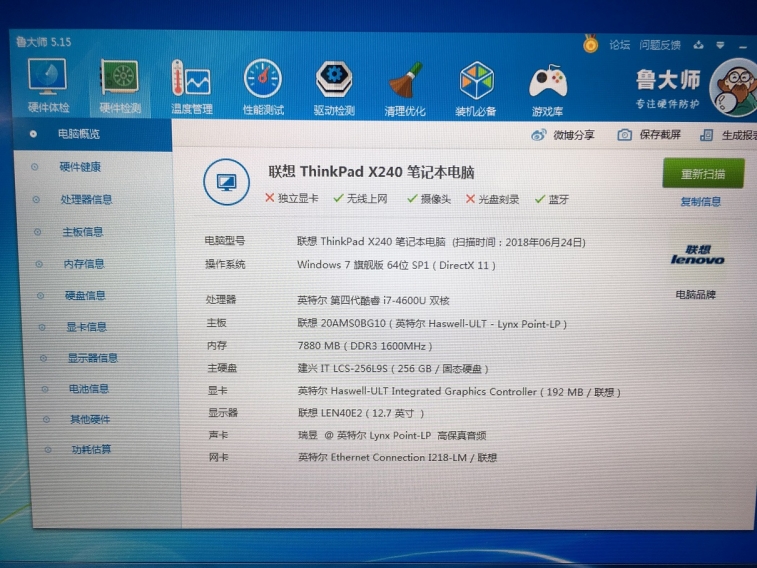Viewport: 757px width, 568px height.
Task: Click the 操作系统 row label
Action: point(225,264)
